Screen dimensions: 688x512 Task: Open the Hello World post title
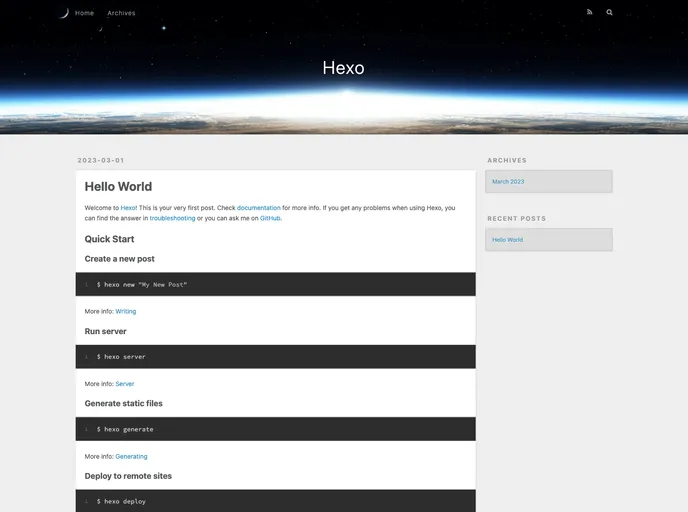tap(118, 186)
